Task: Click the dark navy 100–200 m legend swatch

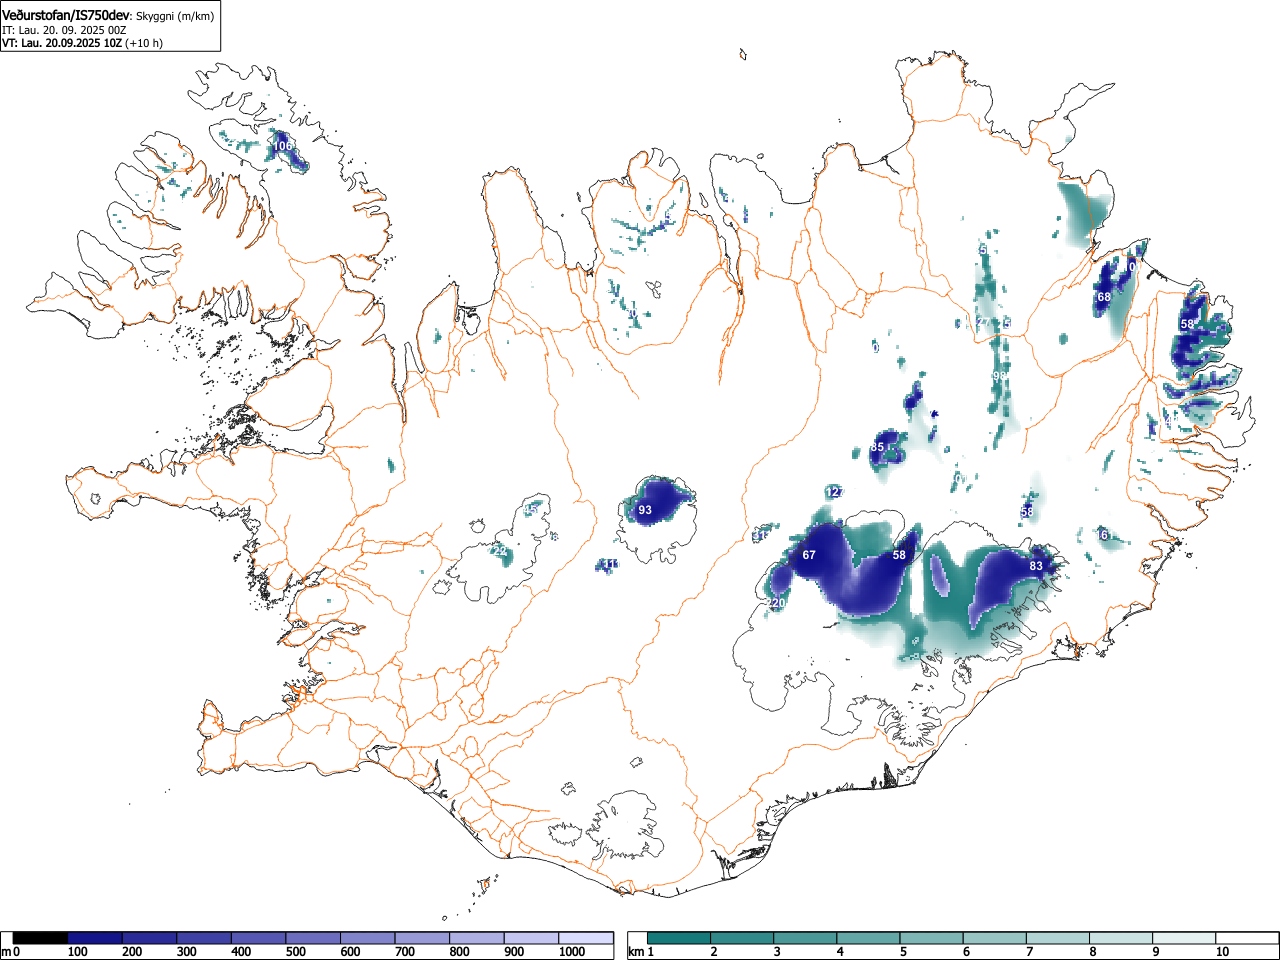Action: point(95,938)
